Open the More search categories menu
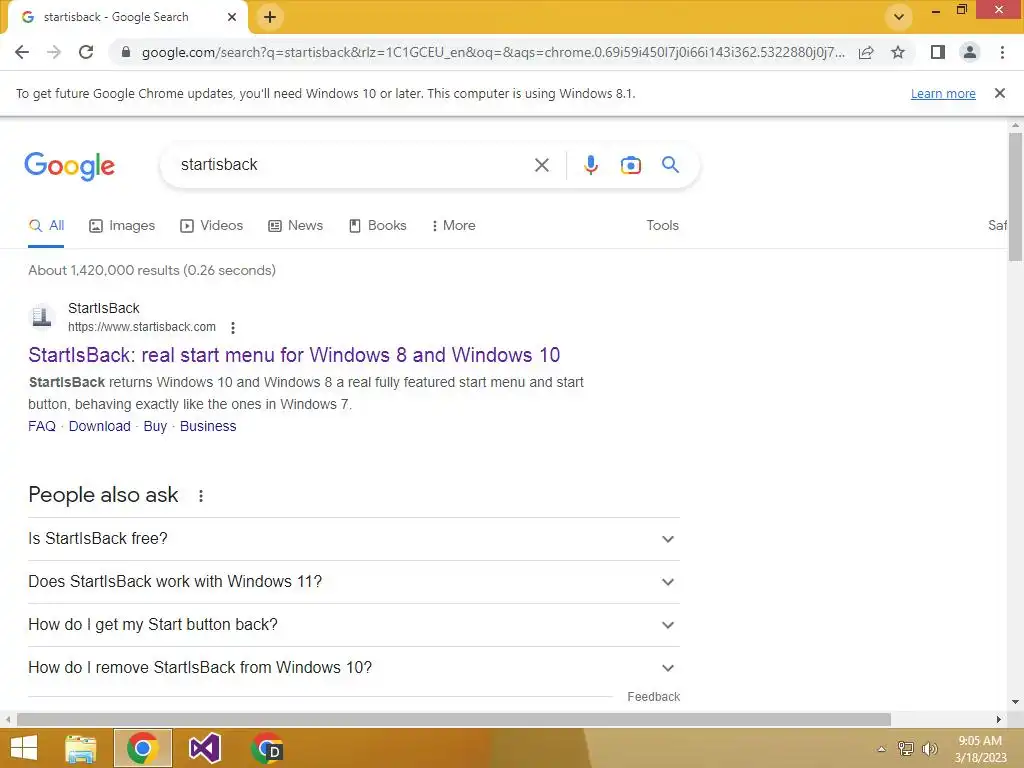Image resolution: width=1024 pixels, height=768 pixels. [454, 225]
